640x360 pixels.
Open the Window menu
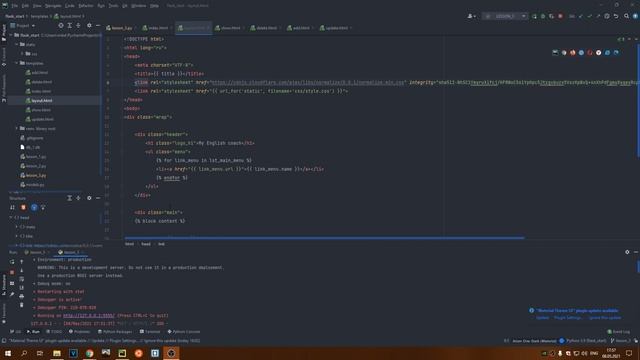pyautogui.click(x=139, y=6)
